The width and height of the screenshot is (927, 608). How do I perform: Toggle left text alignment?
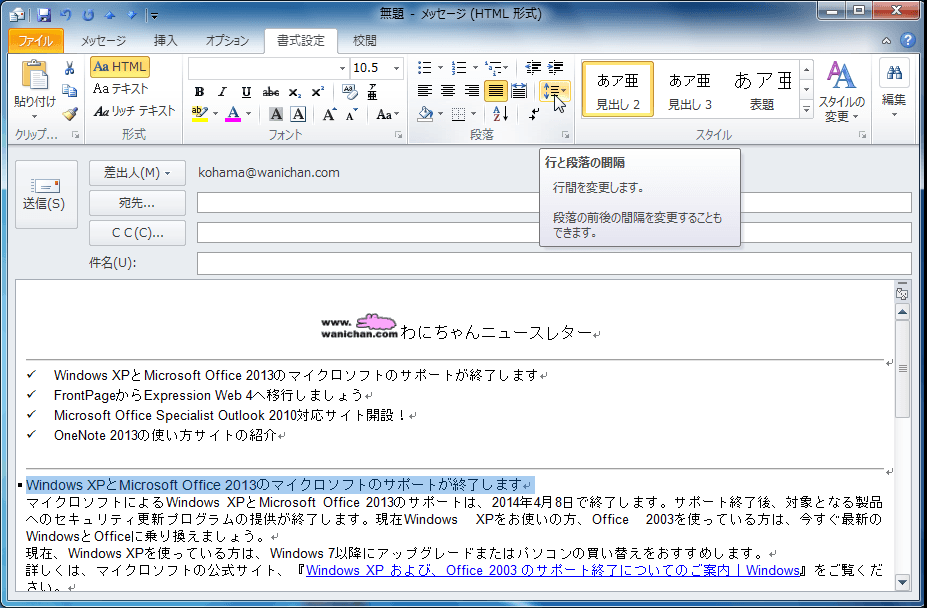[424, 91]
